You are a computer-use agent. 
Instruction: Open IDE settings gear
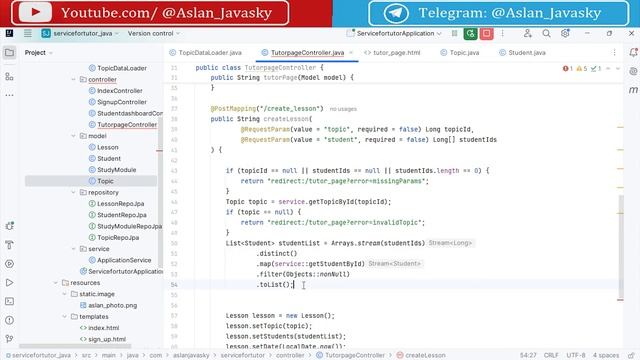click(x=565, y=33)
